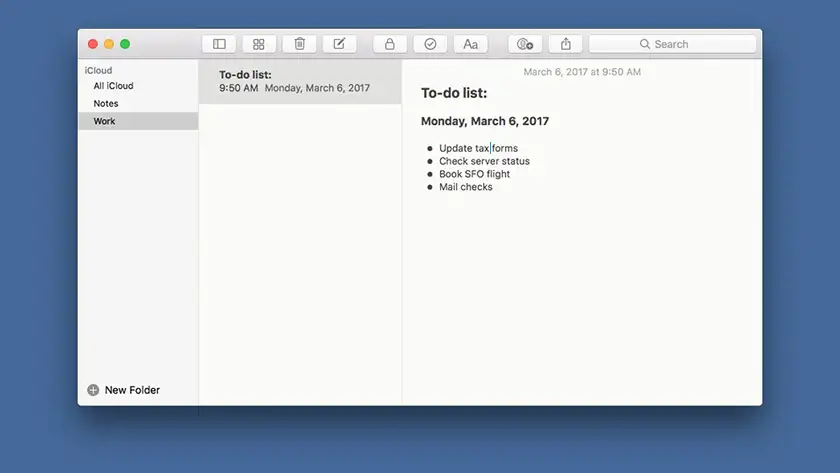Click the plus icon beside New Folder

(x=93, y=390)
